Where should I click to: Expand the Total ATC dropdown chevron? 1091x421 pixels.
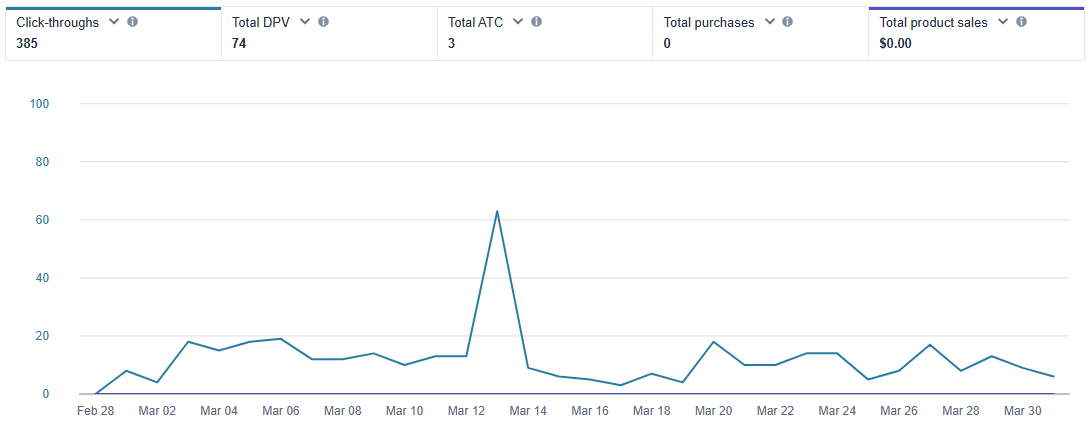[x=518, y=22]
